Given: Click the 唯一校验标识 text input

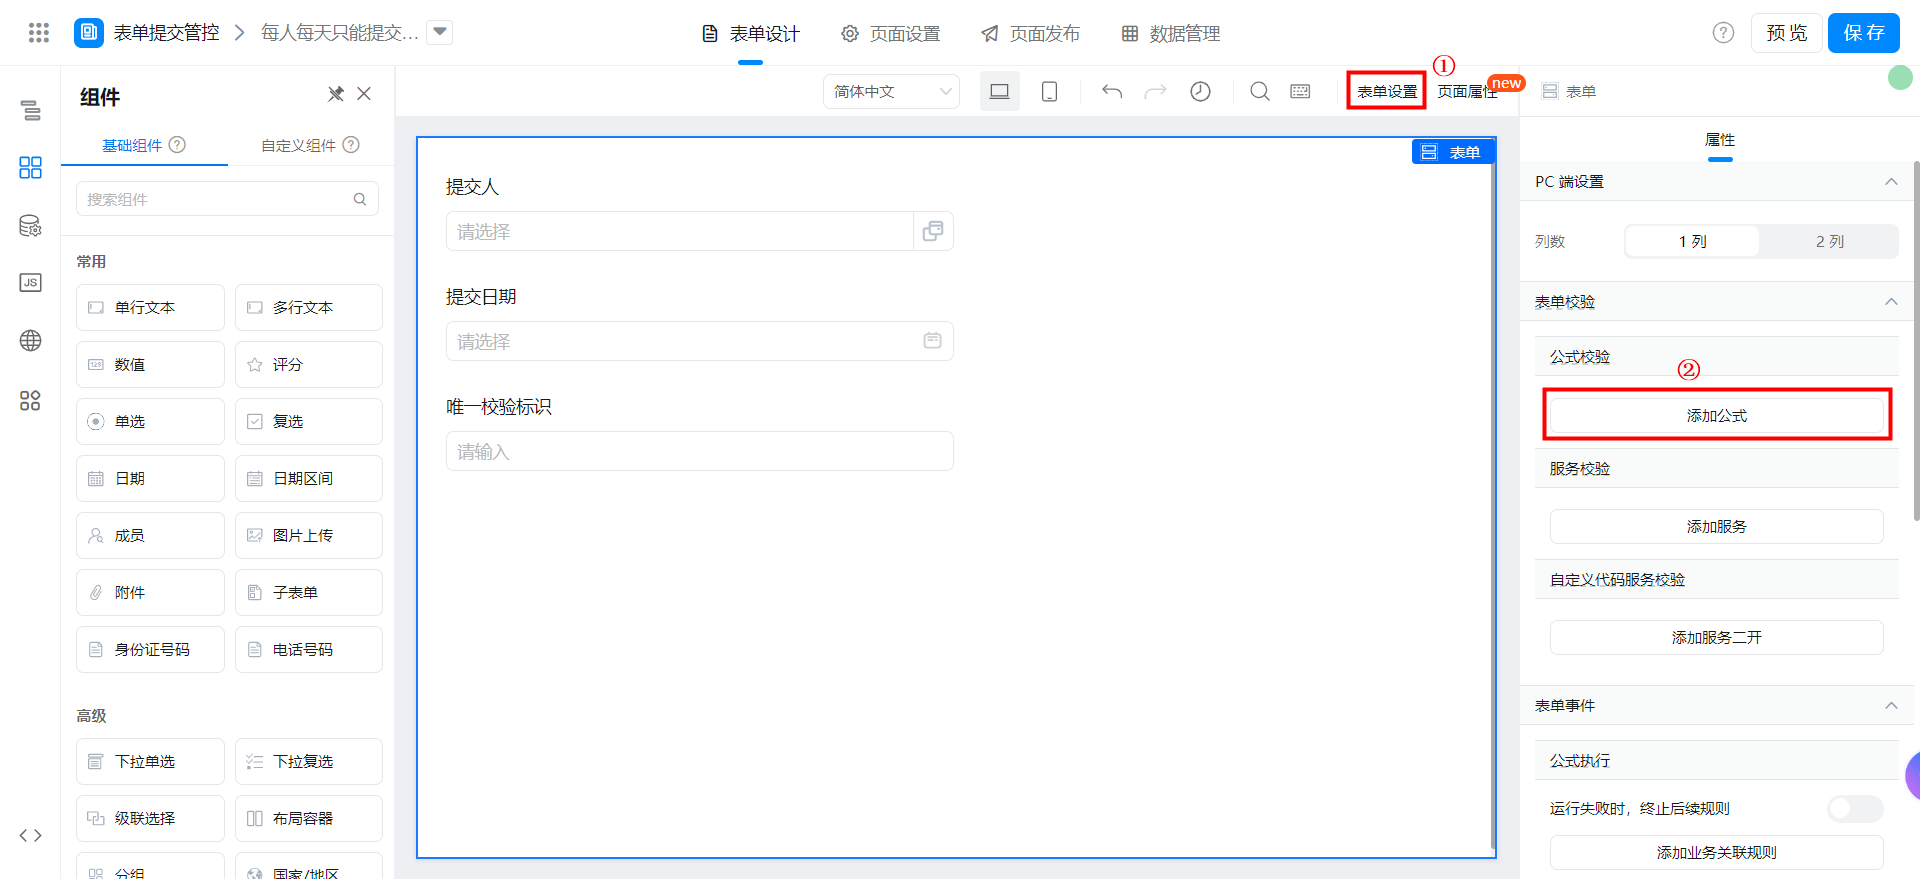Looking at the screenshot, I should [699, 451].
